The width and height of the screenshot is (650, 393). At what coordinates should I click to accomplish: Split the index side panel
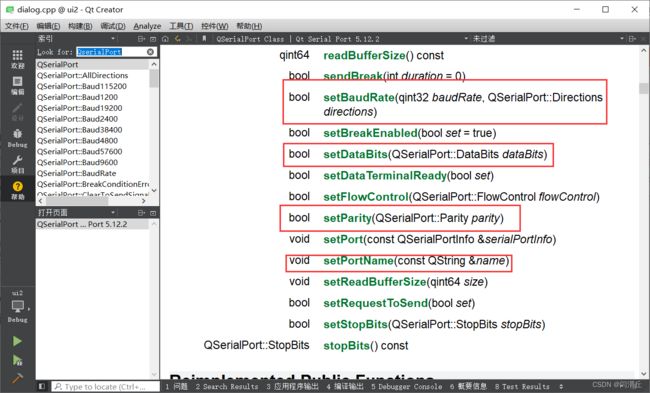click(x=141, y=39)
